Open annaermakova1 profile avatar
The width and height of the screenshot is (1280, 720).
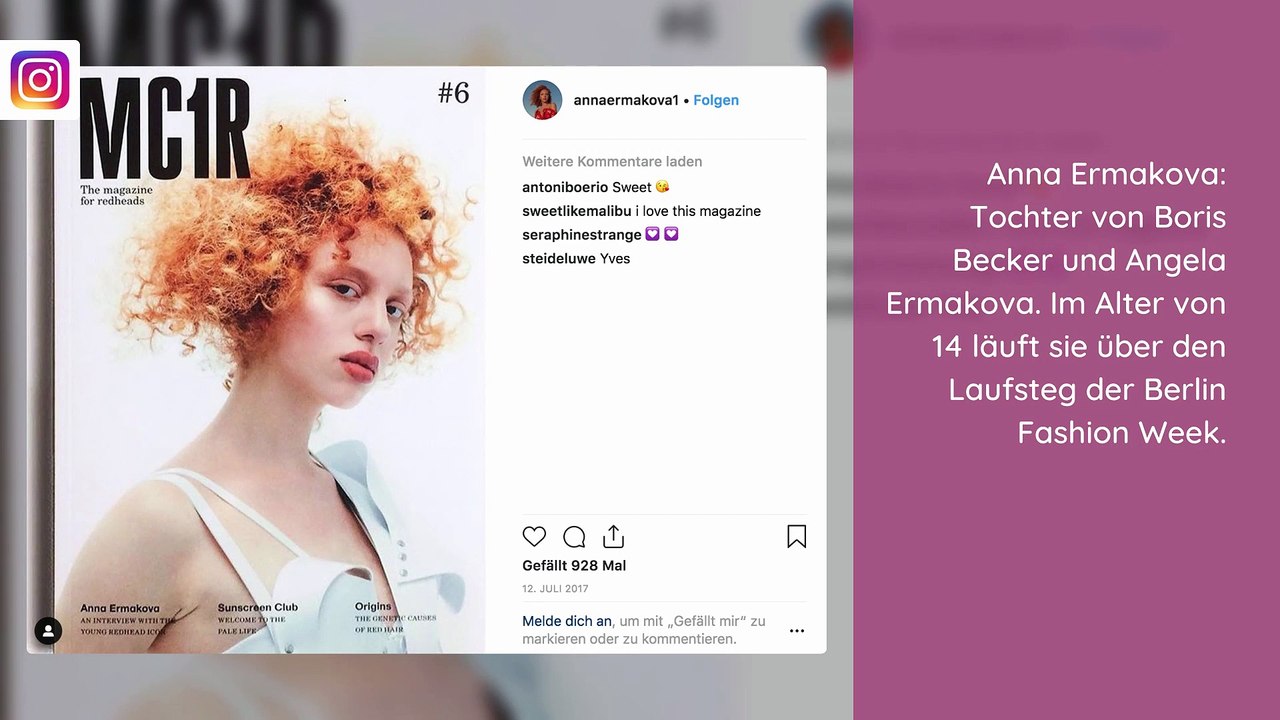542,100
